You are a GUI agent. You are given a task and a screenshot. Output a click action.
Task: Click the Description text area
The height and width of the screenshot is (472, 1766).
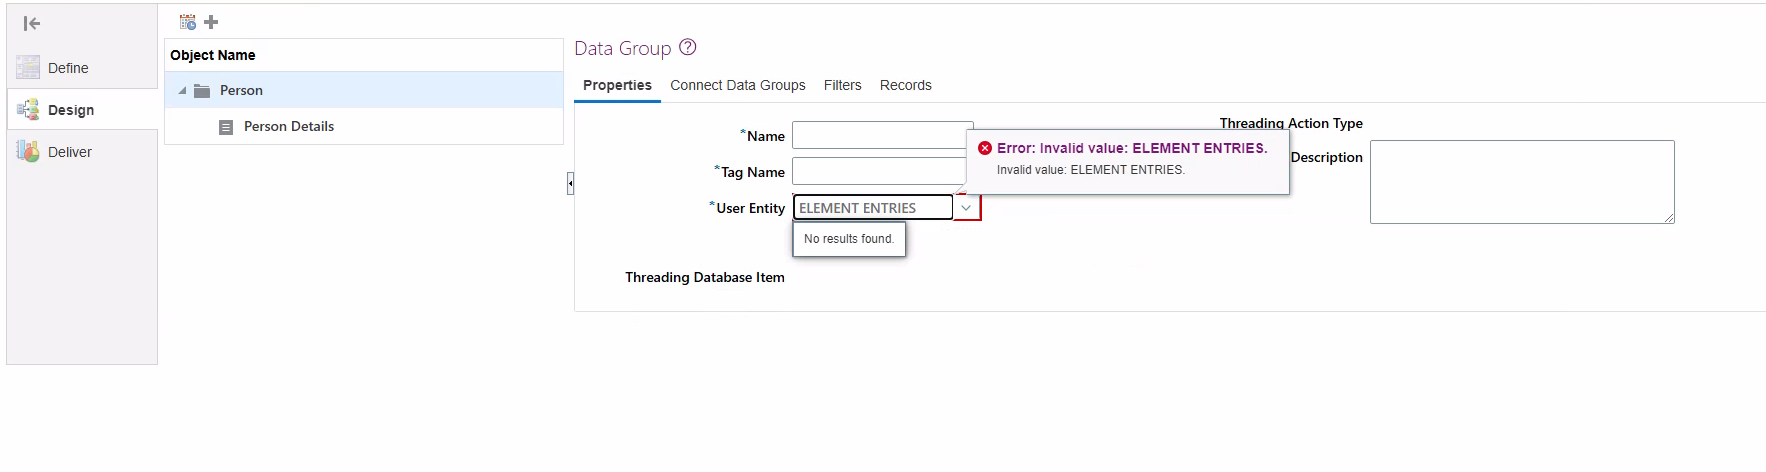click(1522, 182)
